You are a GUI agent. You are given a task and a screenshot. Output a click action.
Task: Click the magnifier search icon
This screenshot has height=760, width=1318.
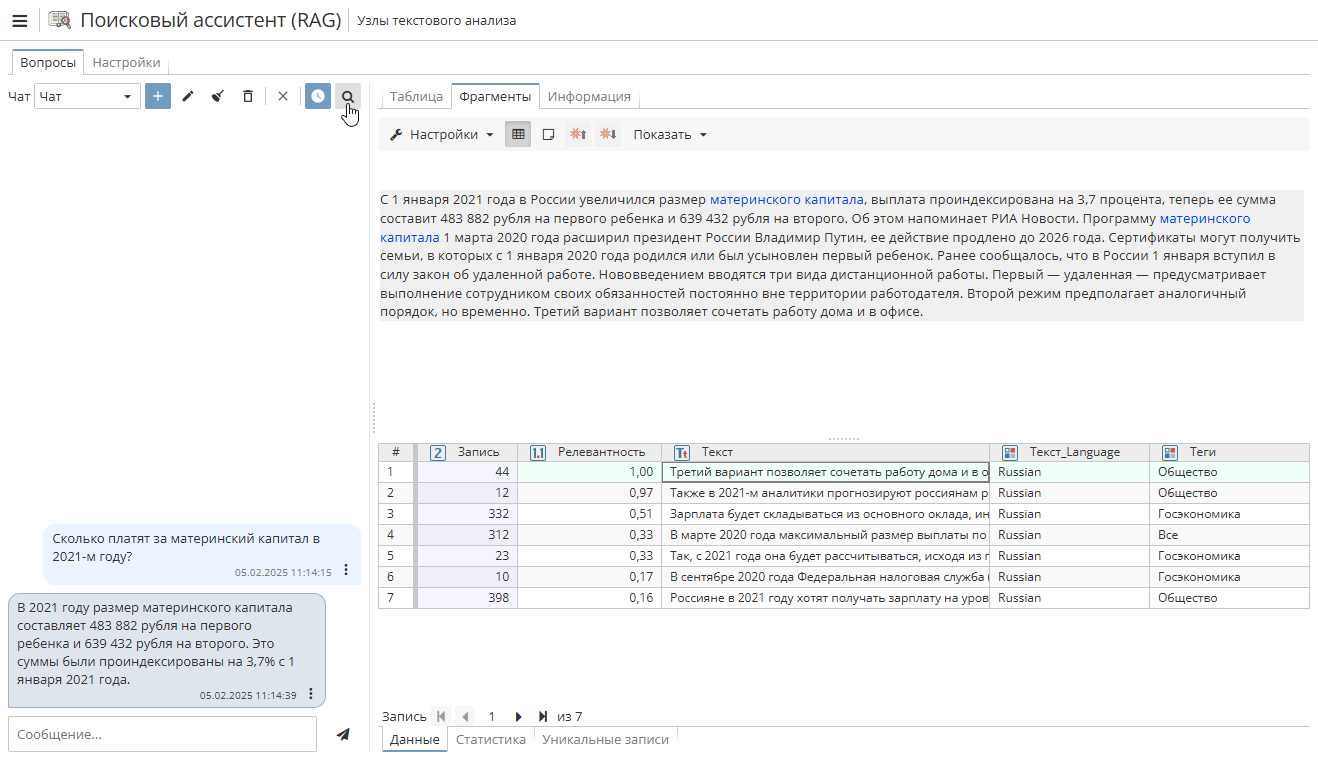pyautogui.click(x=348, y=96)
